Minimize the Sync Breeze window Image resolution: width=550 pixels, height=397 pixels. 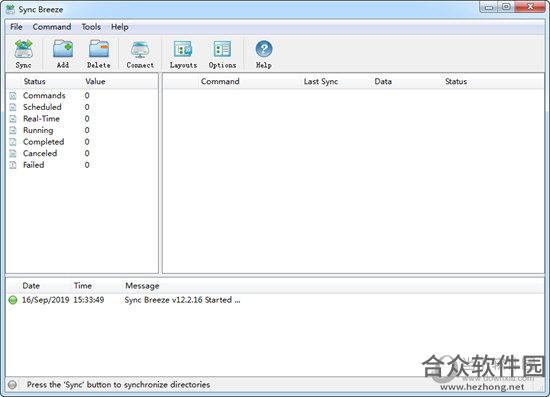(489, 7)
